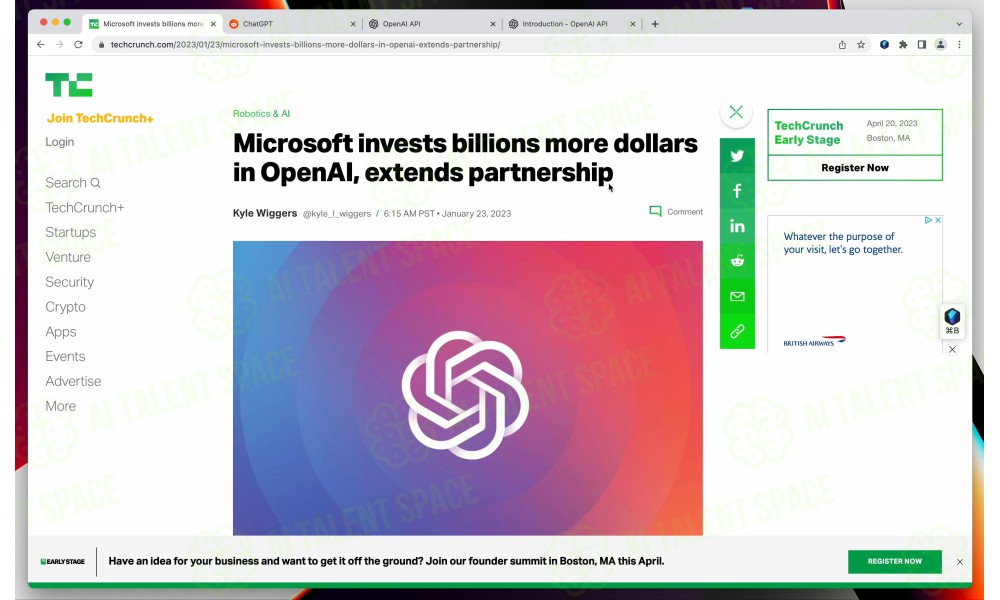Share article via email icon
The width and height of the screenshot is (1000, 600).
coord(737,296)
